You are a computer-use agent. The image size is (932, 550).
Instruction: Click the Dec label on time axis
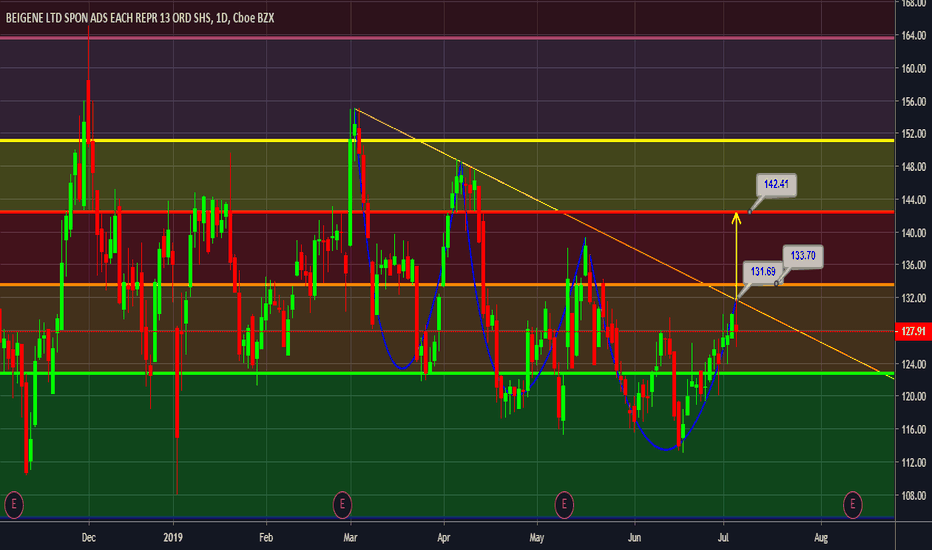[x=89, y=538]
